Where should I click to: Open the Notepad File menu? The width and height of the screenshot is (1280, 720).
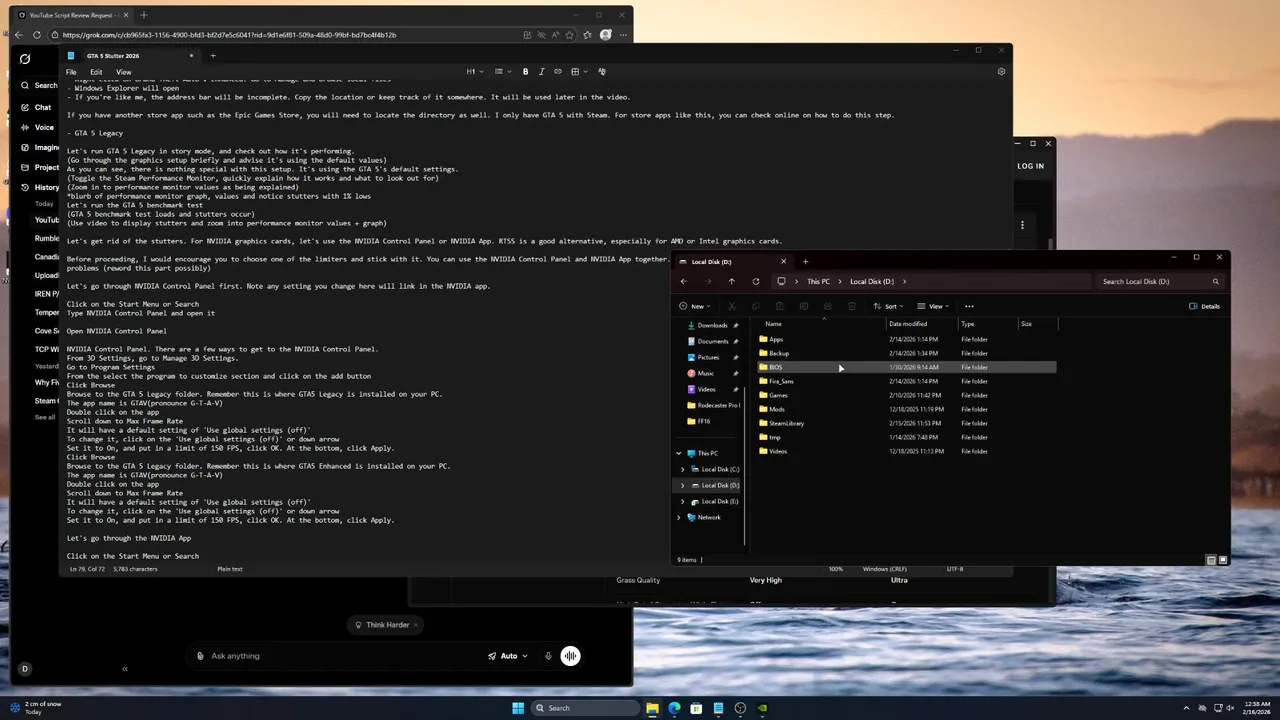(x=71, y=72)
